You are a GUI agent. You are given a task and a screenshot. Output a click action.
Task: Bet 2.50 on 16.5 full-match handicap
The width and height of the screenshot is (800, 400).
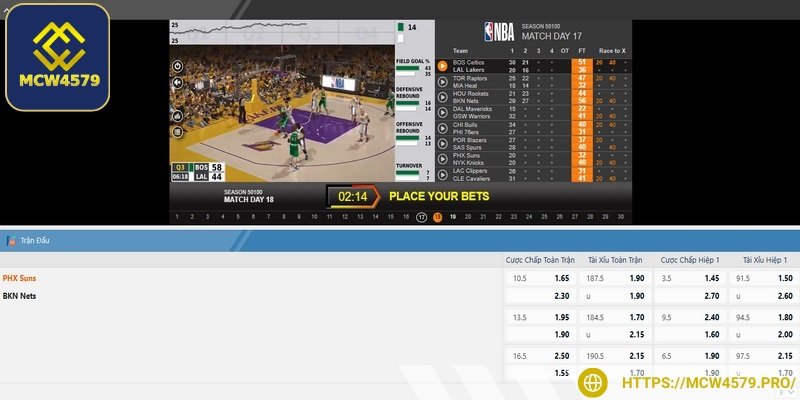coord(541,356)
